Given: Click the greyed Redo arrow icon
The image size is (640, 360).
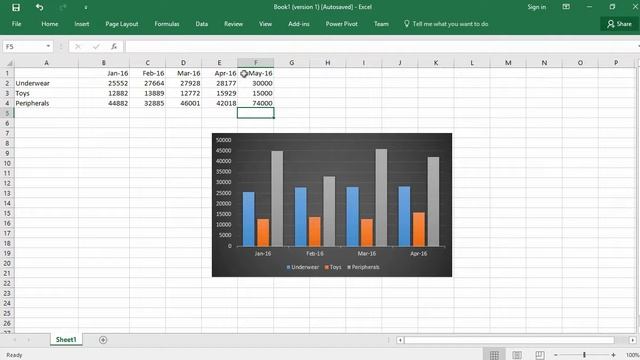Looking at the screenshot, I should click(x=62, y=7).
